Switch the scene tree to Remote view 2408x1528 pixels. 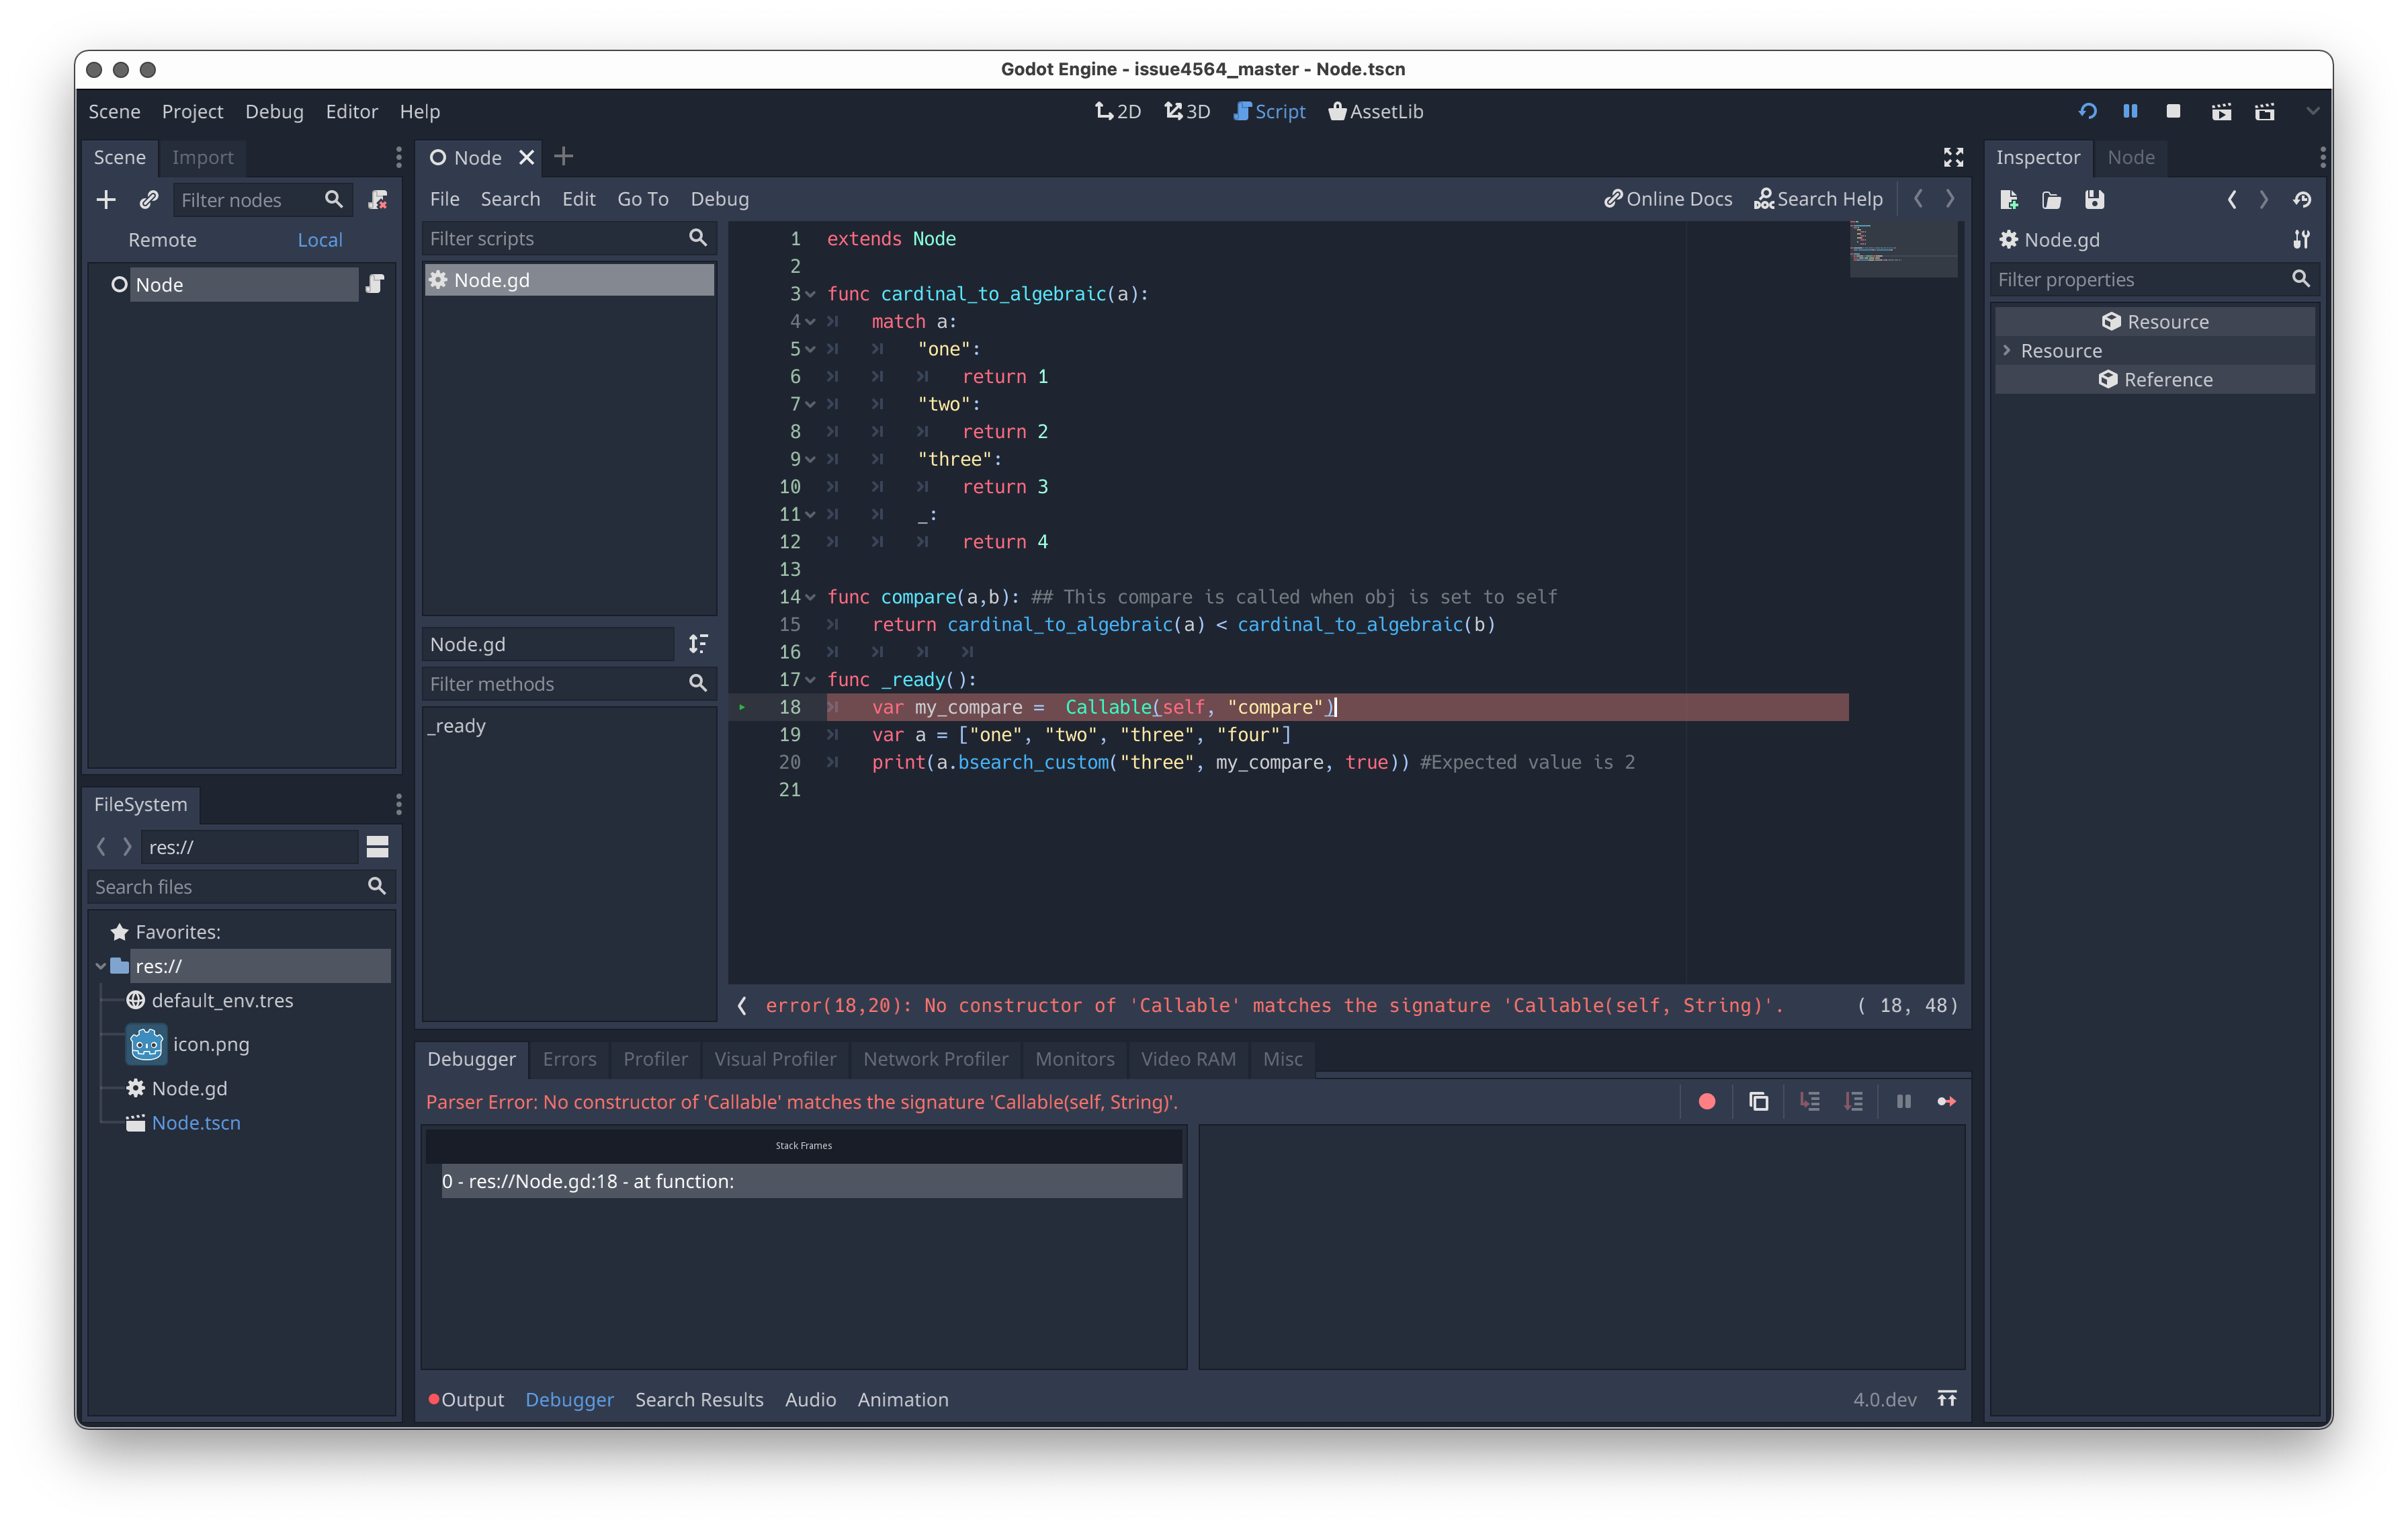coord(163,239)
